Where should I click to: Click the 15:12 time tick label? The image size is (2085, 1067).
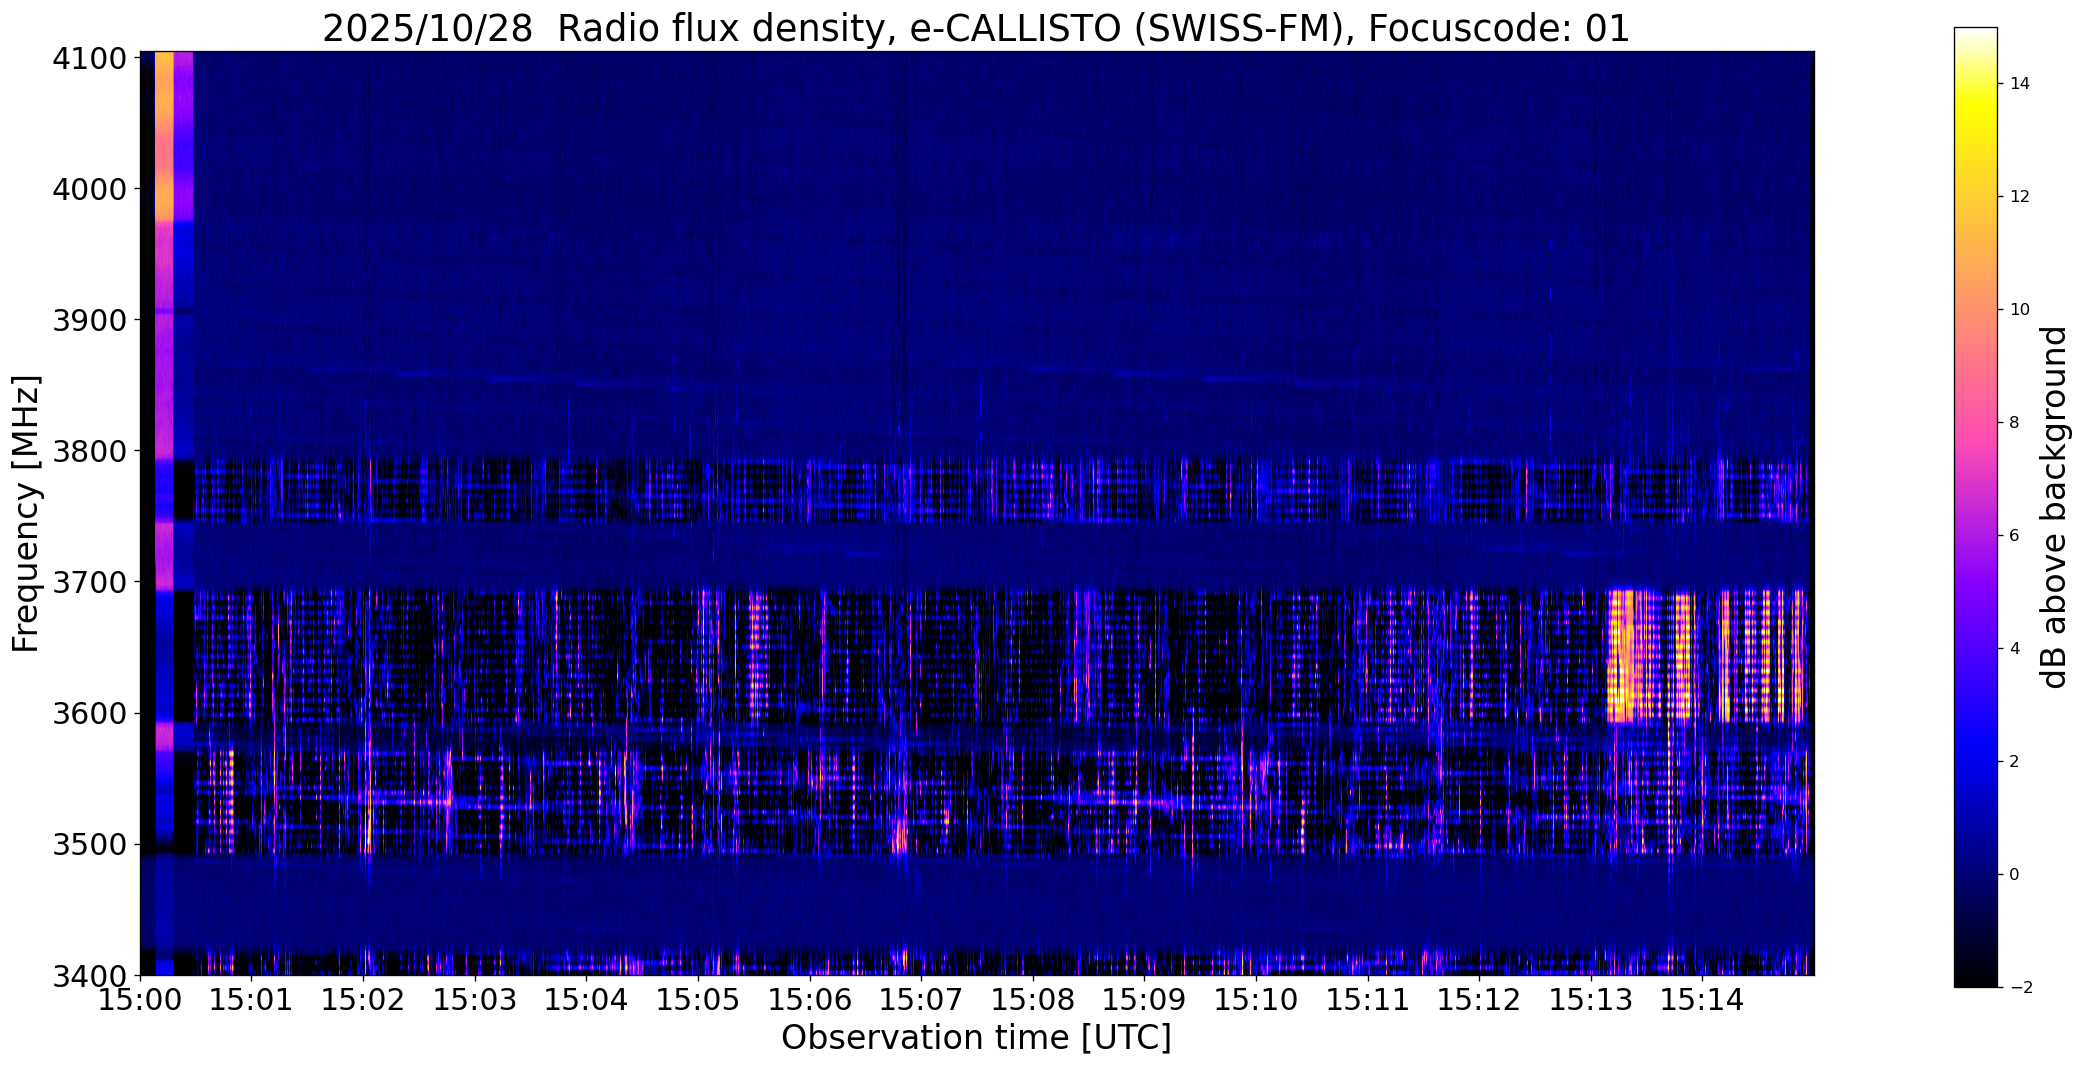pyautogui.click(x=1481, y=999)
